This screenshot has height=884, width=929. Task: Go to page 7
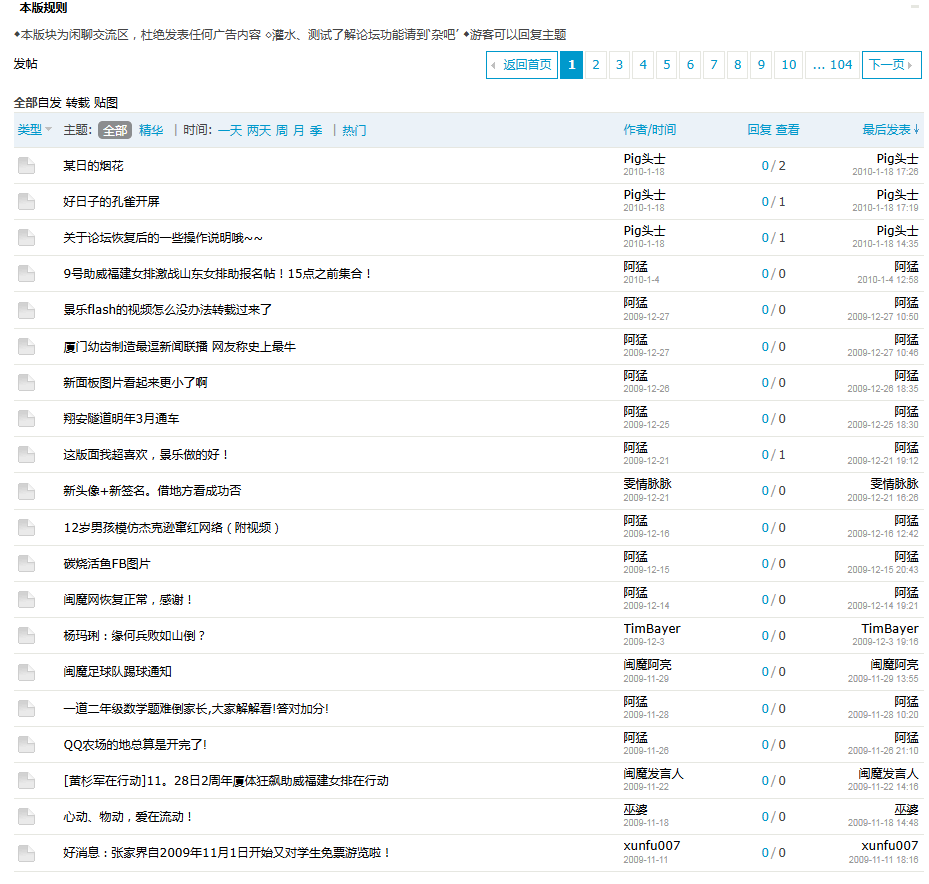pos(714,65)
